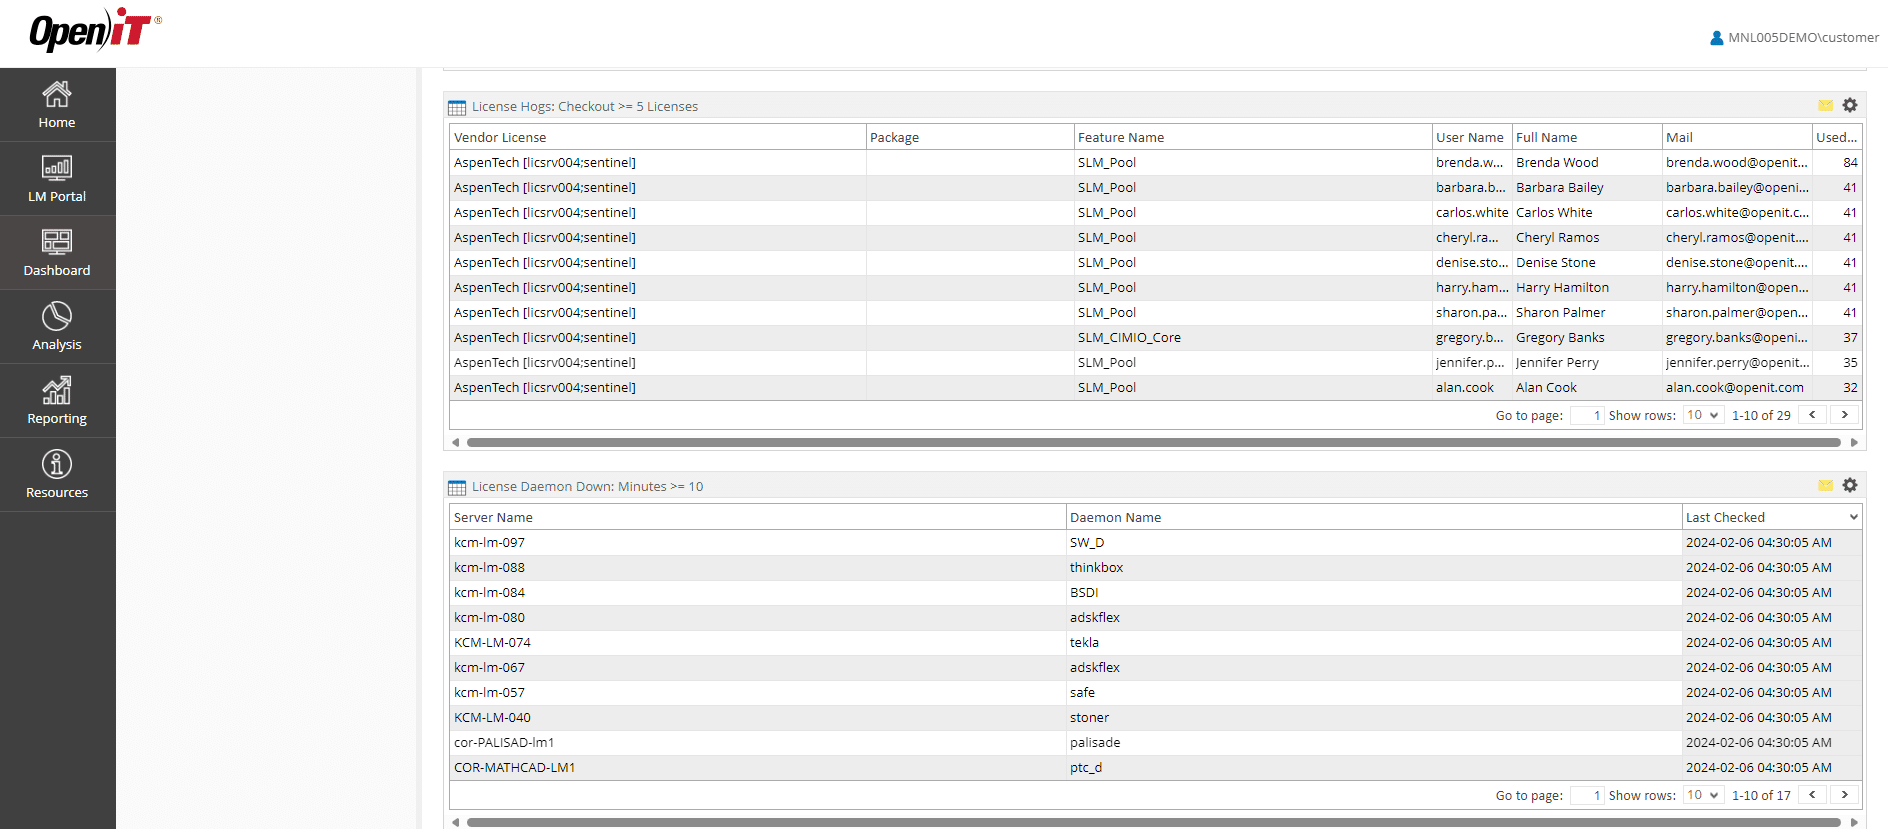1888x829 pixels.
Task: Sort by Mail column header
Action: click(x=1737, y=137)
